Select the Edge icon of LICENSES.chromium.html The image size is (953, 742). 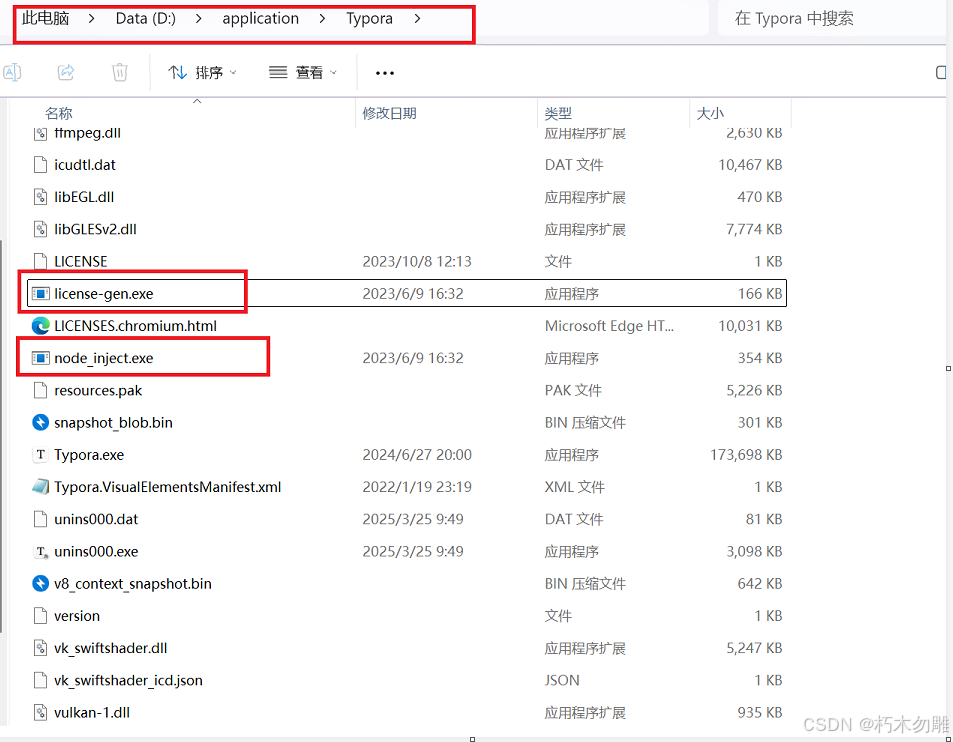click(40, 326)
